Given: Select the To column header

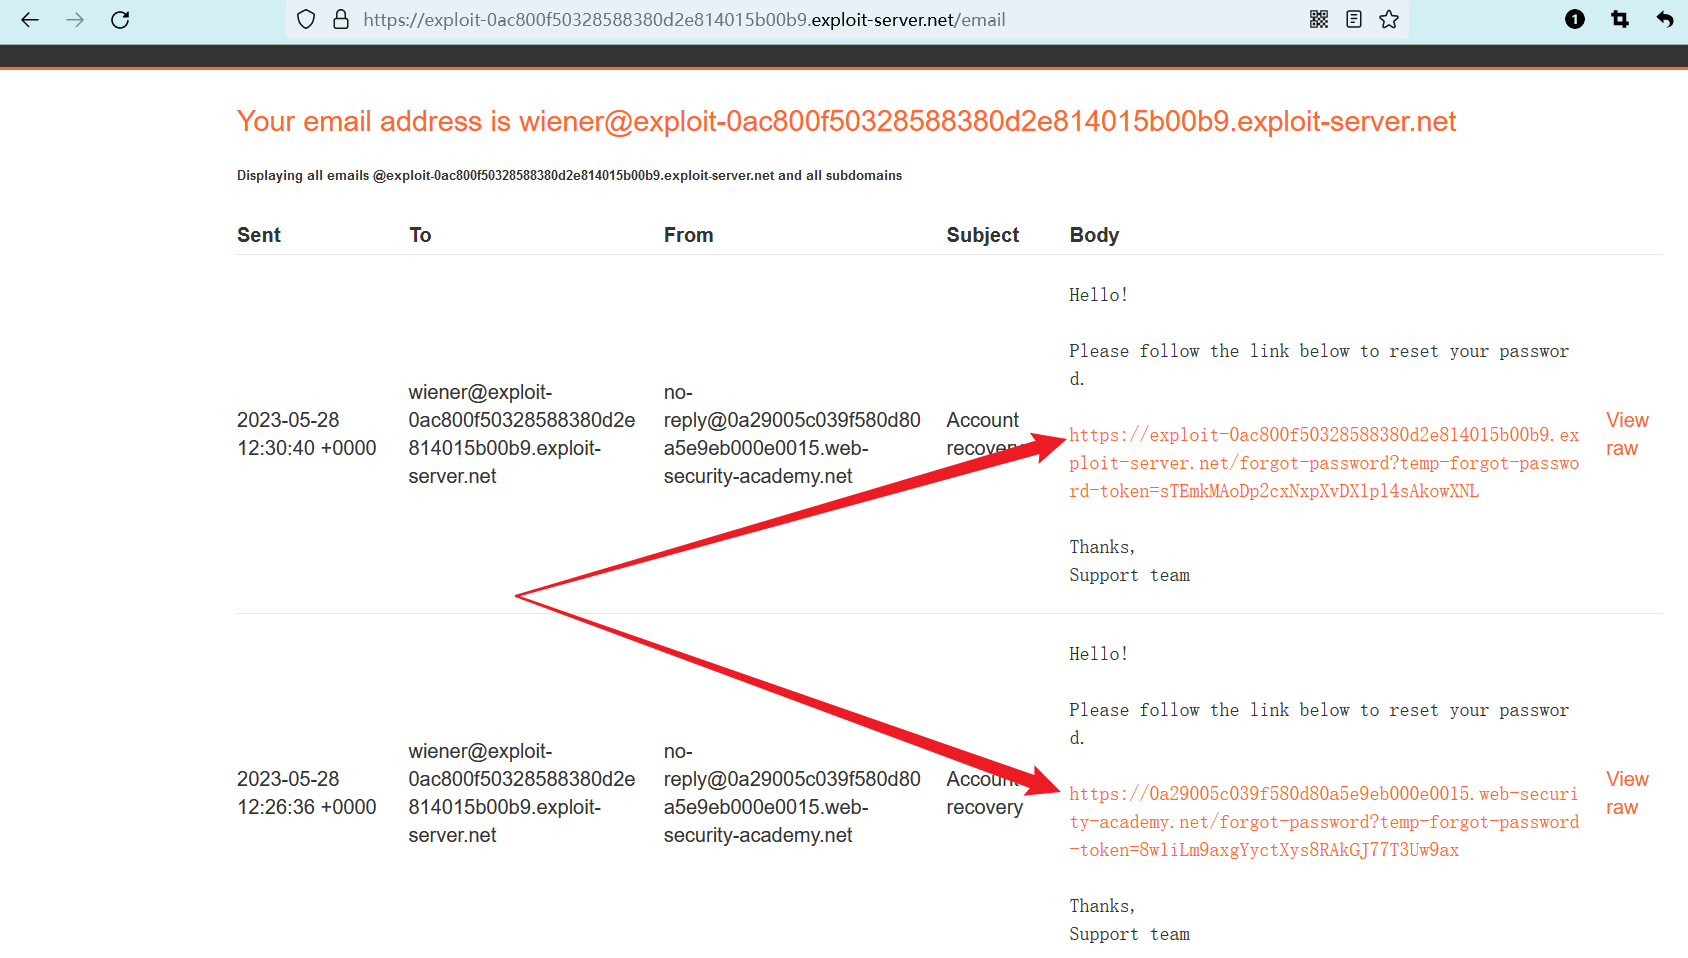Looking at the screenshot, I should [x=420, y=235].
